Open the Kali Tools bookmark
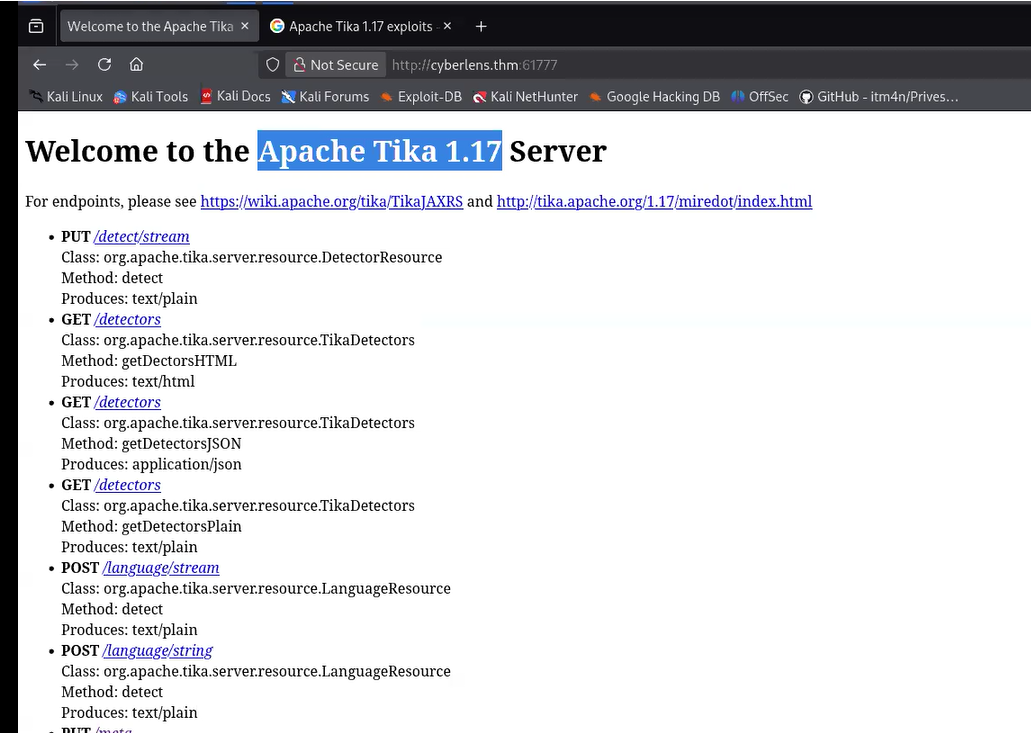This screenshot has height=733, width=1031. (x=151, y=97)
